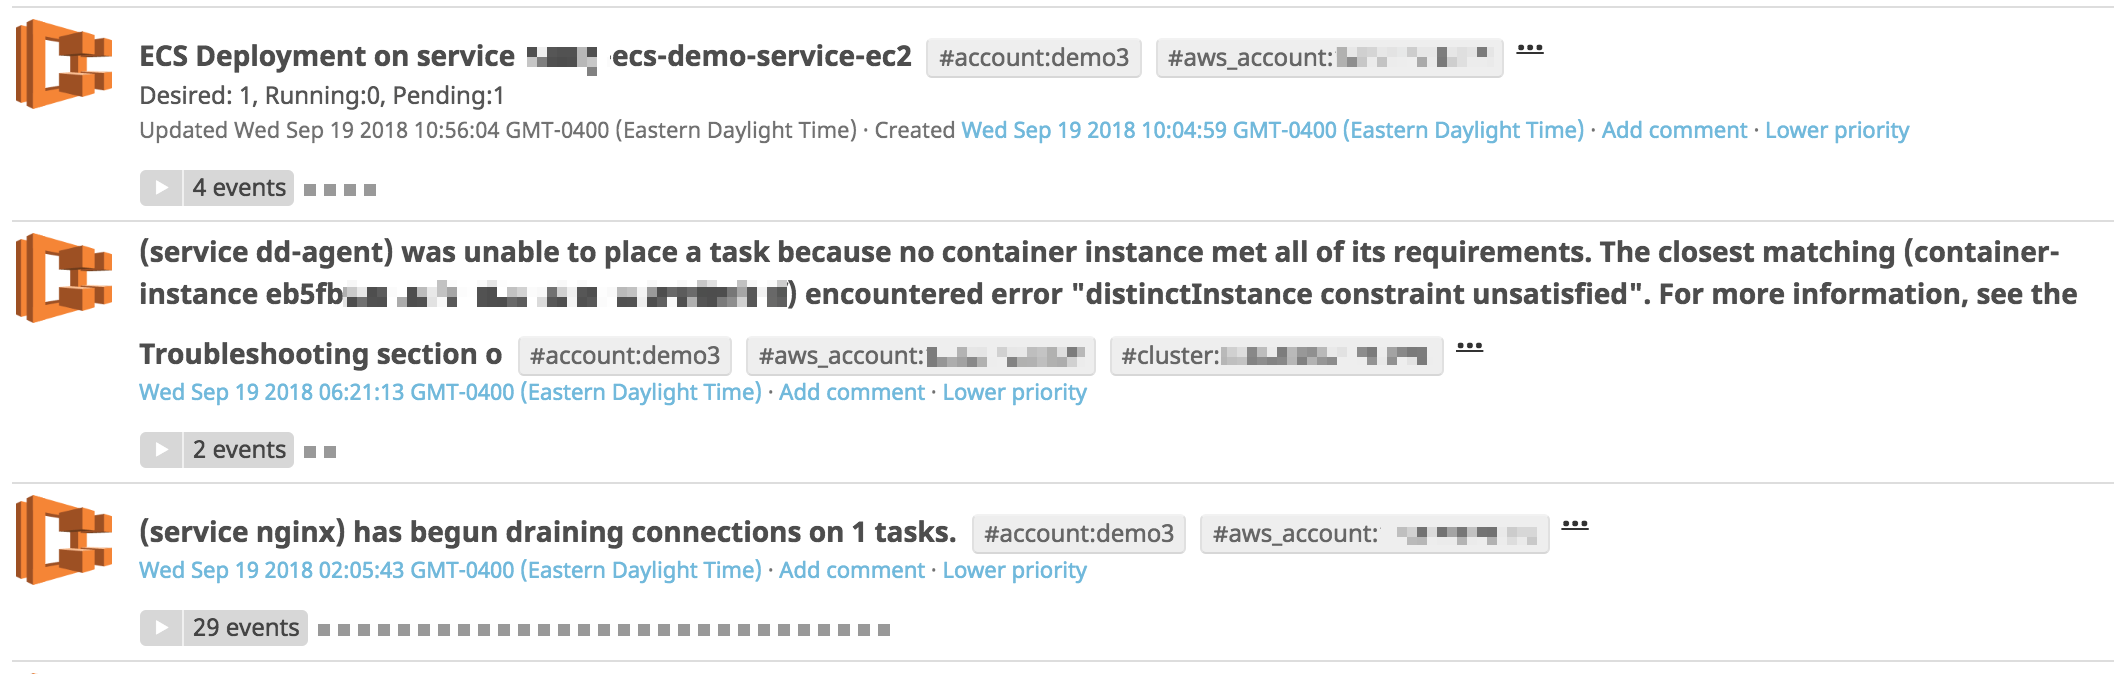Click the AWS ECS icon beside ECS Deployment event
The image size is (2114, 674).
(x=63, y=64)
